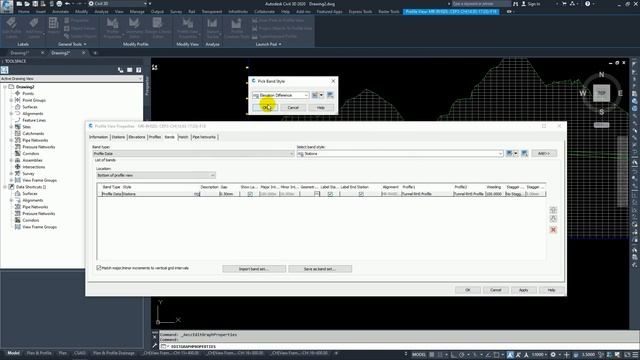Expand top Alignments node in Toolspace

[11, 113]
